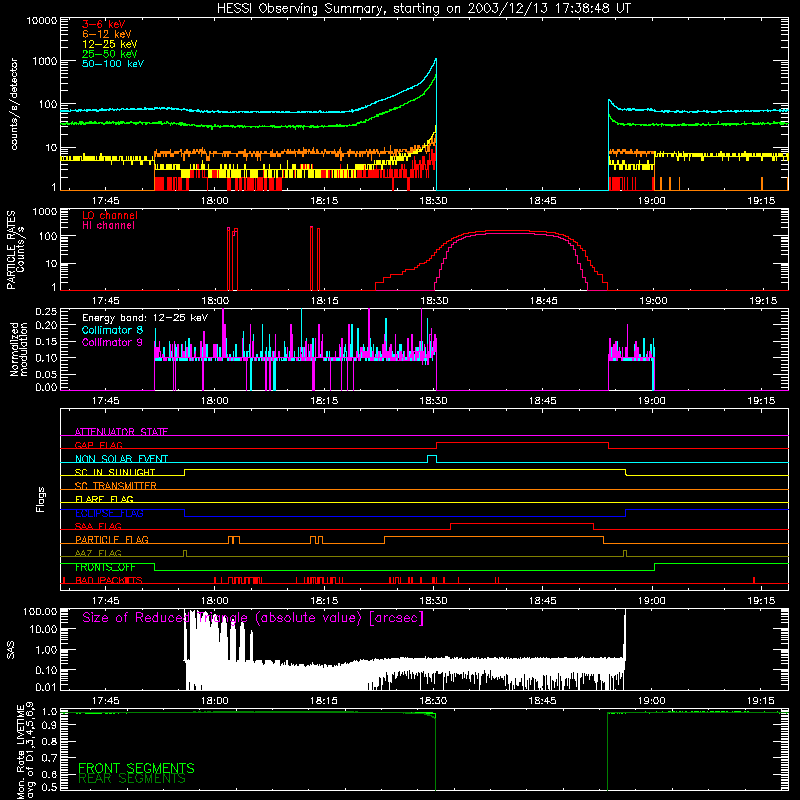Click the 18:30 tick under counts plot
The width and height of the screenshot is (800, 800).
point(433,201)
